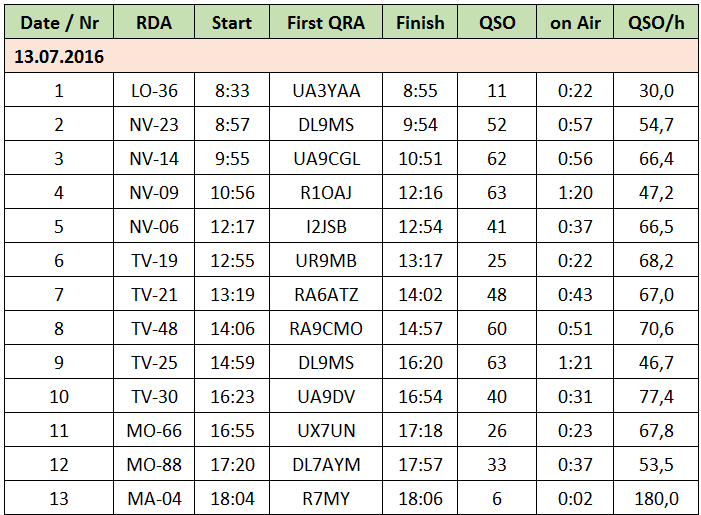
Task: Click the DL7AYM callsign cell
Action: click(x=326, y=464)
